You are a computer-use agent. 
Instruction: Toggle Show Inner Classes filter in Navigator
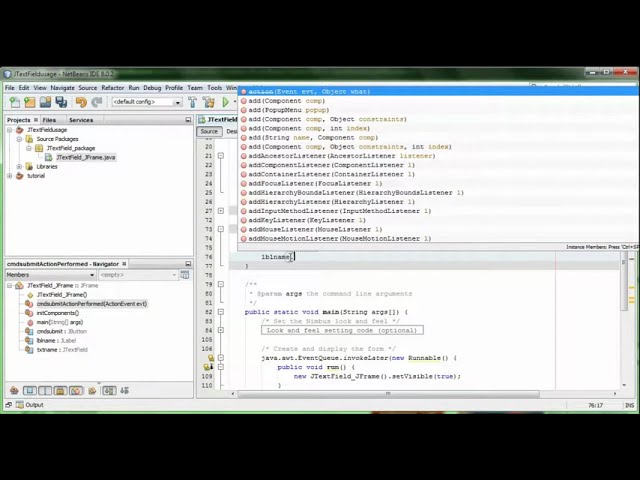pyautogui.click(x=76, y=391)
